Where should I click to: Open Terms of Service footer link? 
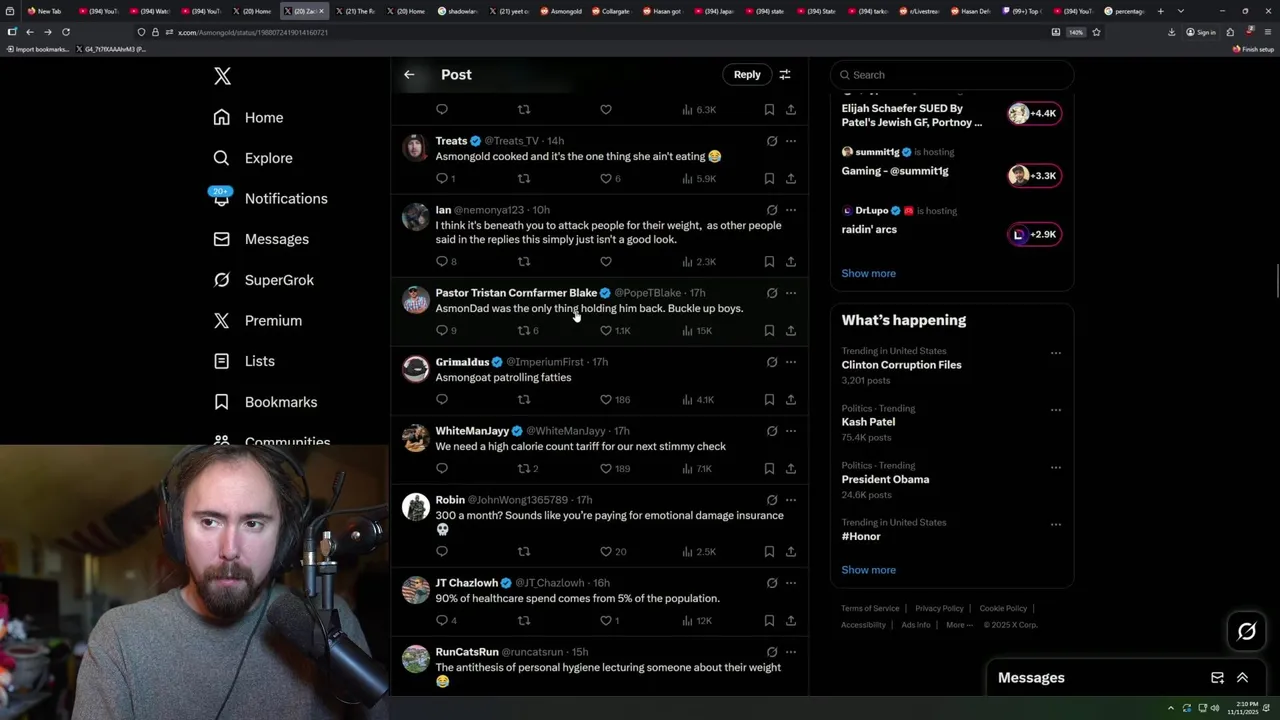coord(870,608)
